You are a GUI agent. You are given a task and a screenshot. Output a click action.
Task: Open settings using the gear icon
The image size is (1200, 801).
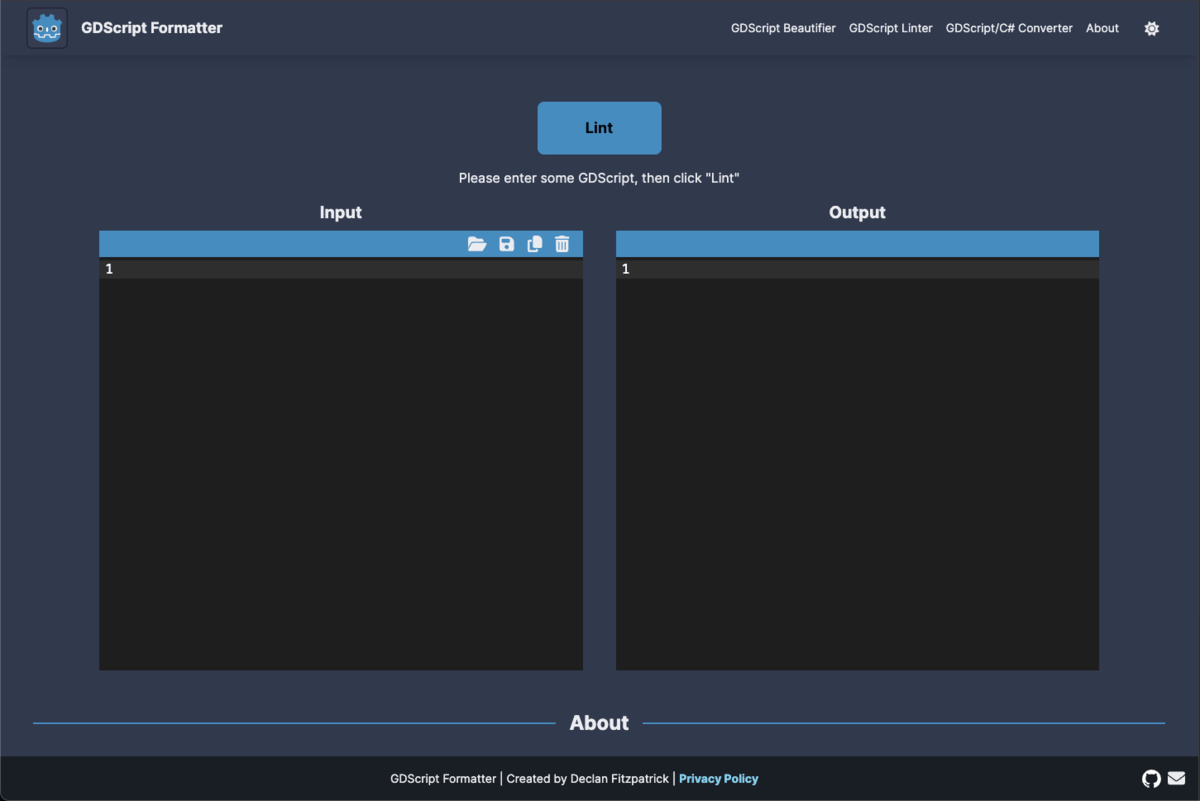[1151, 28]
